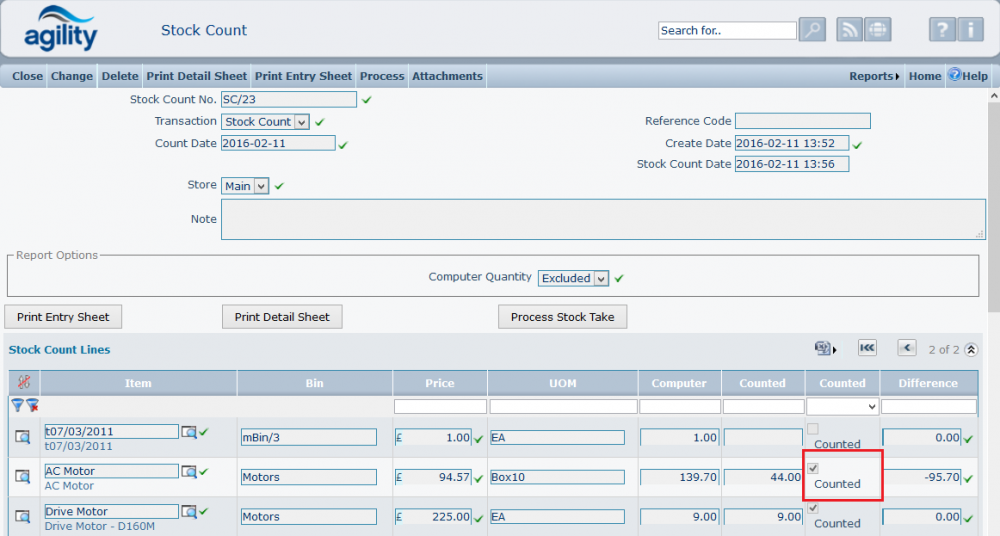Open the AC Motor row detail icon
This screenshot has height=536, width=1000.
pyautogui.click(x=22, y=477)
